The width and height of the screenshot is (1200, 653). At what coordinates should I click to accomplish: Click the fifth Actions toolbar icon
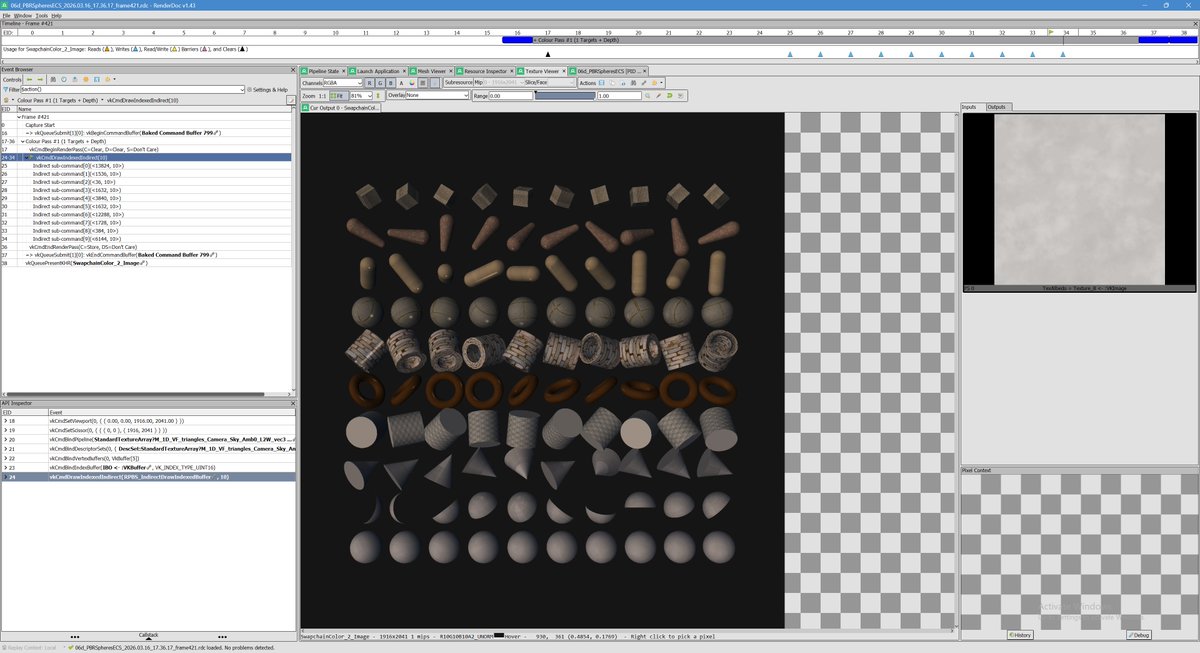coord(643,83)
